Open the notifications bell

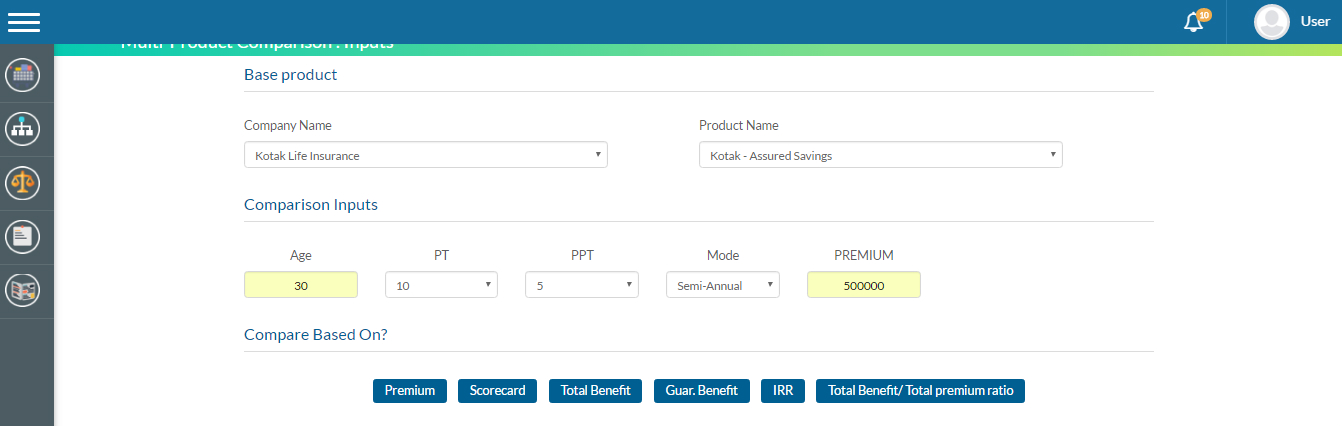(1194, 22)
